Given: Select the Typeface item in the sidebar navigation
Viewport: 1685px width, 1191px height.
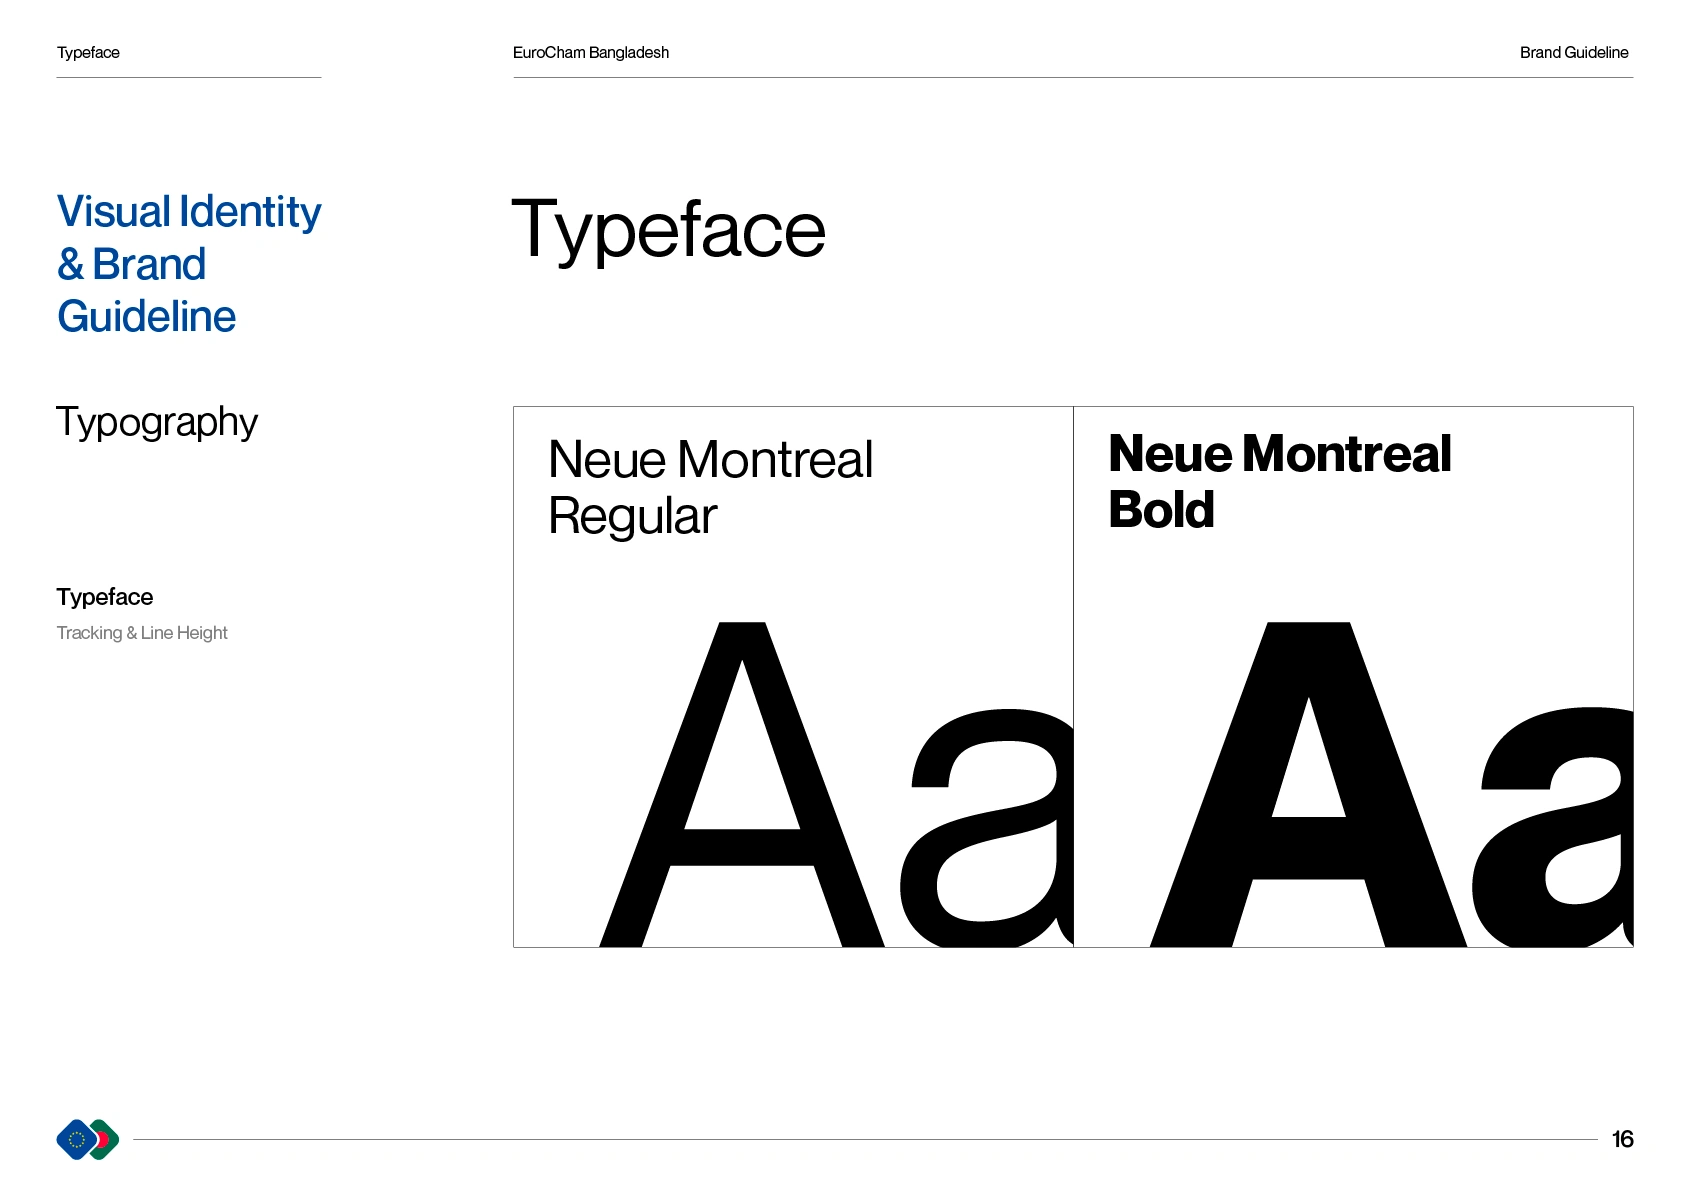Looking at the screenshot, I should click(105, 597).
